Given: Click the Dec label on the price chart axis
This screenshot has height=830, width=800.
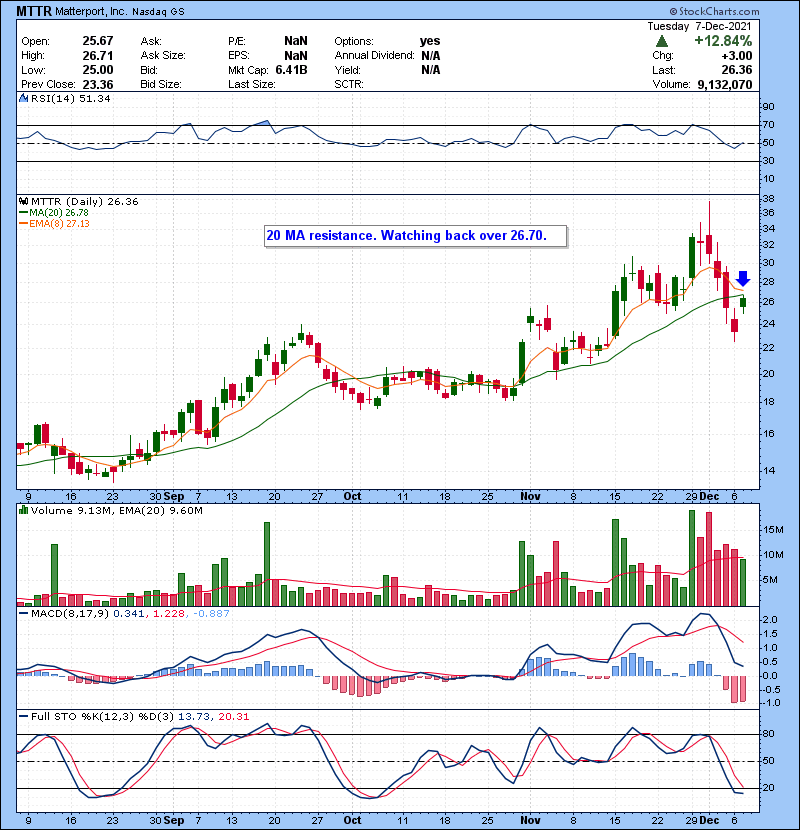Looking at the screenshot, I should 709,497.
